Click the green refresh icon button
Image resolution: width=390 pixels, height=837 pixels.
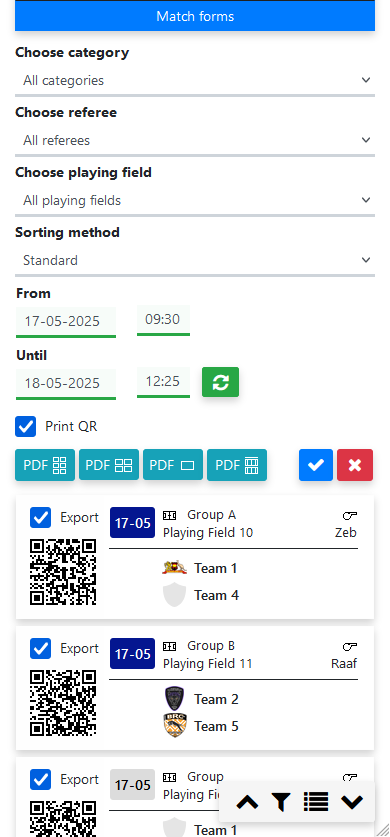[x=220, y=382]
